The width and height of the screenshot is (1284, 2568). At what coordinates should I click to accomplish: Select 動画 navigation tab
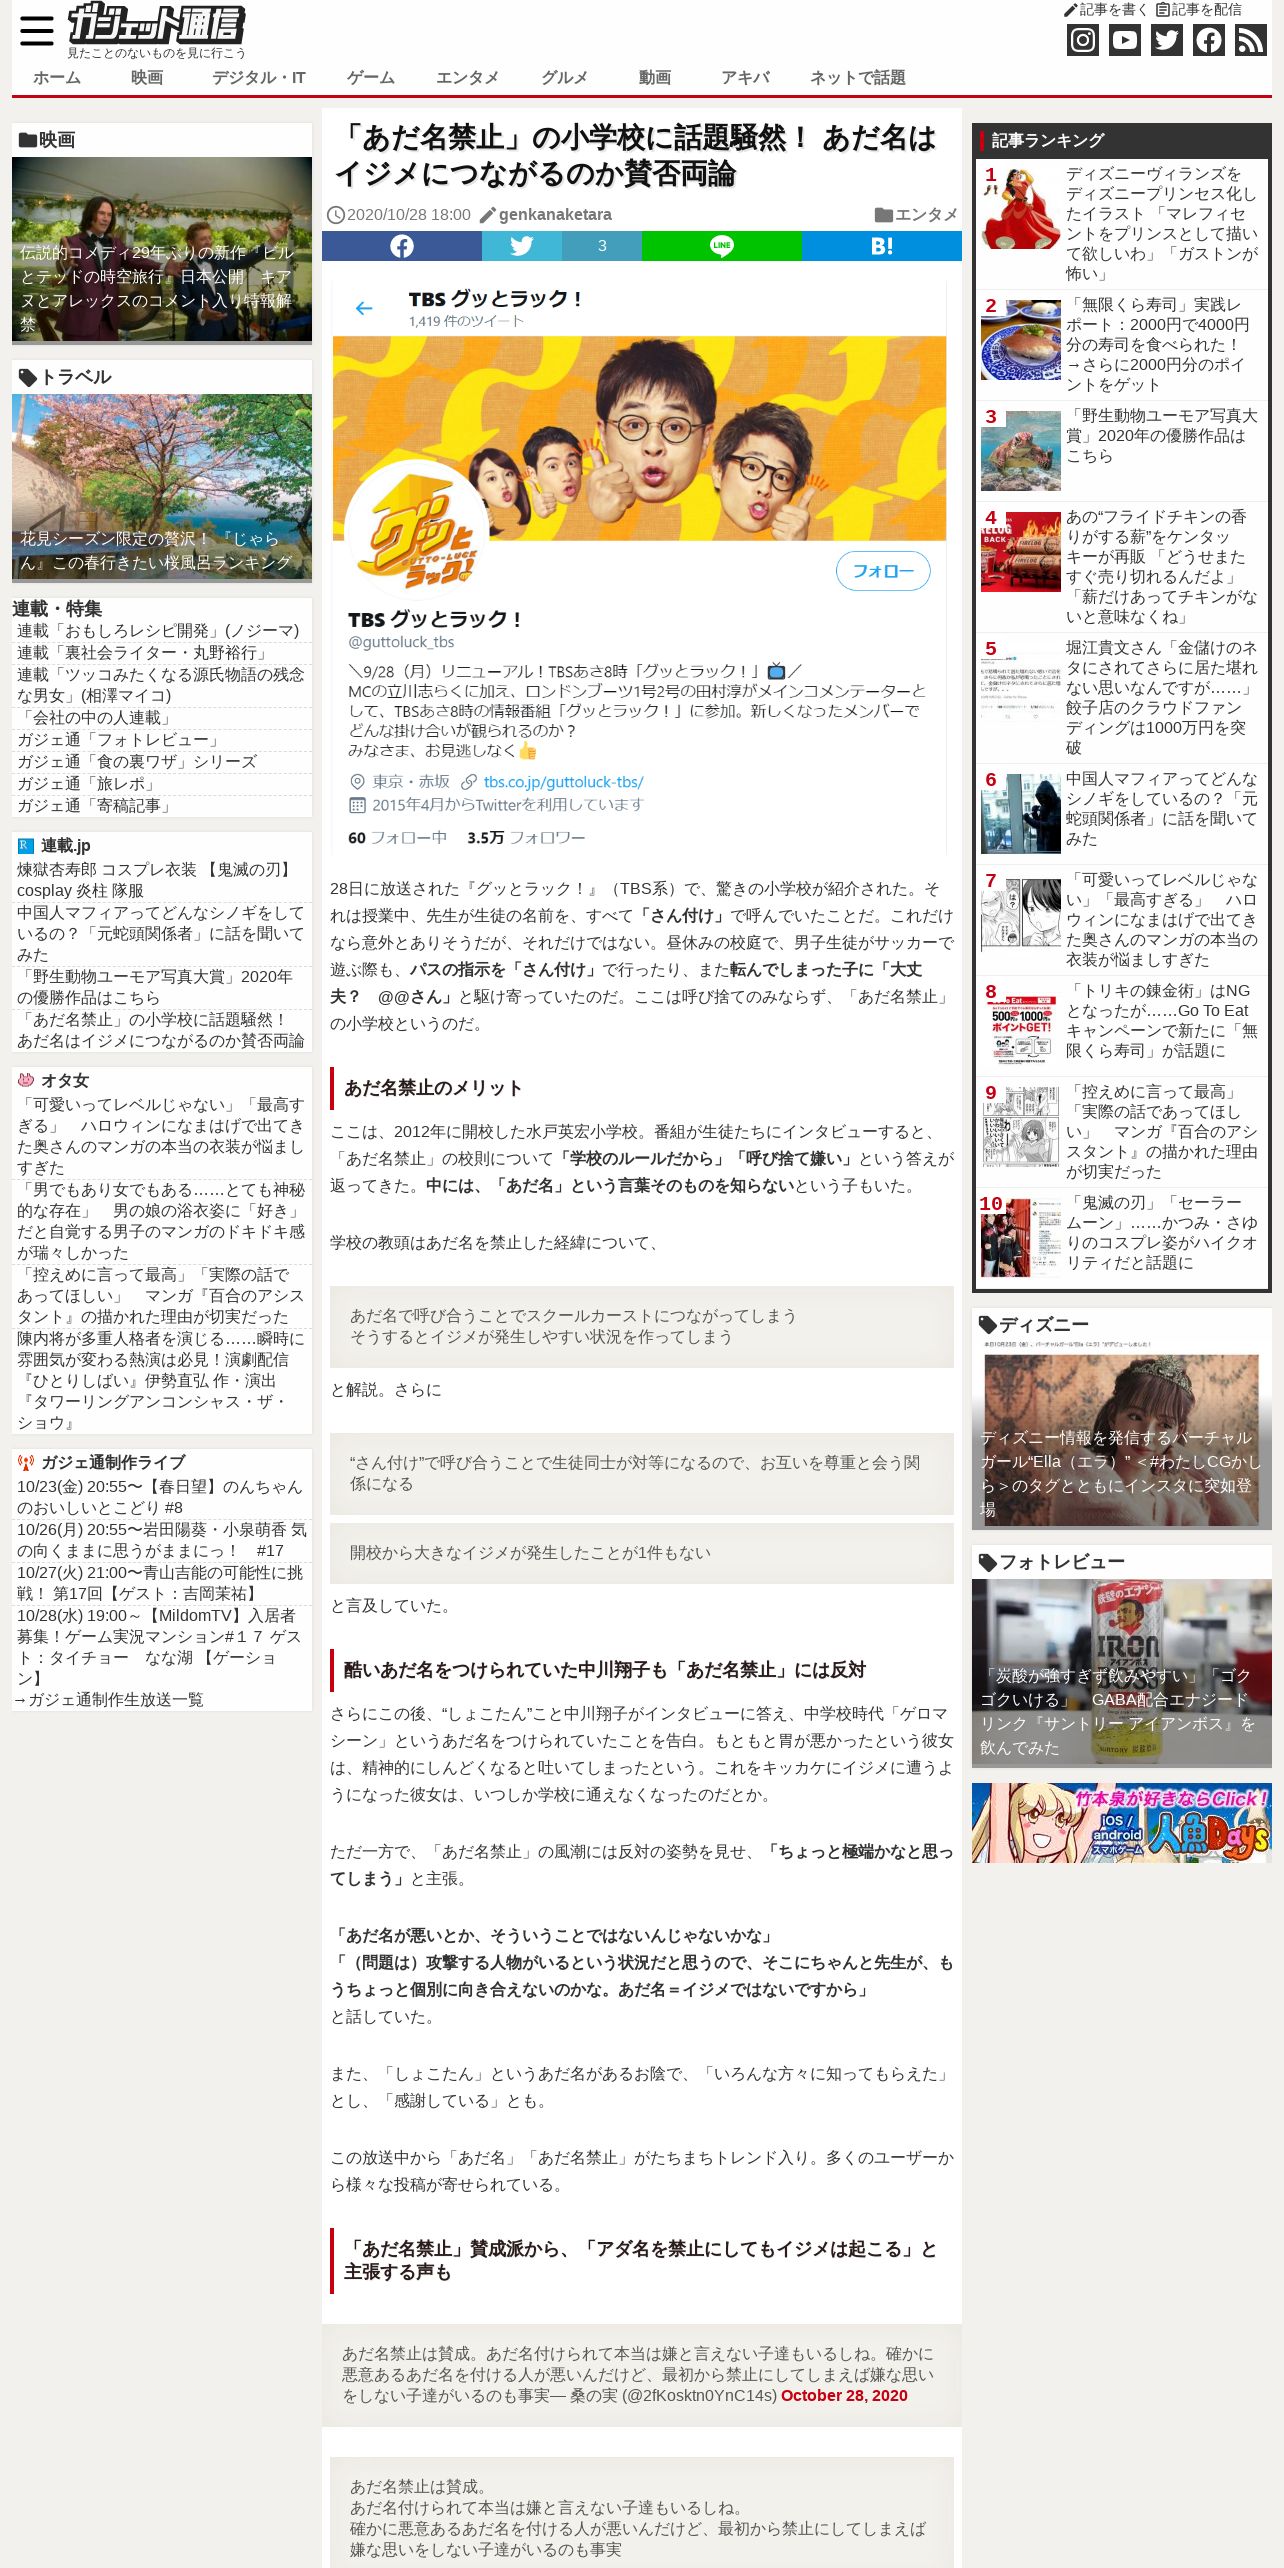[x=655, y=77]
